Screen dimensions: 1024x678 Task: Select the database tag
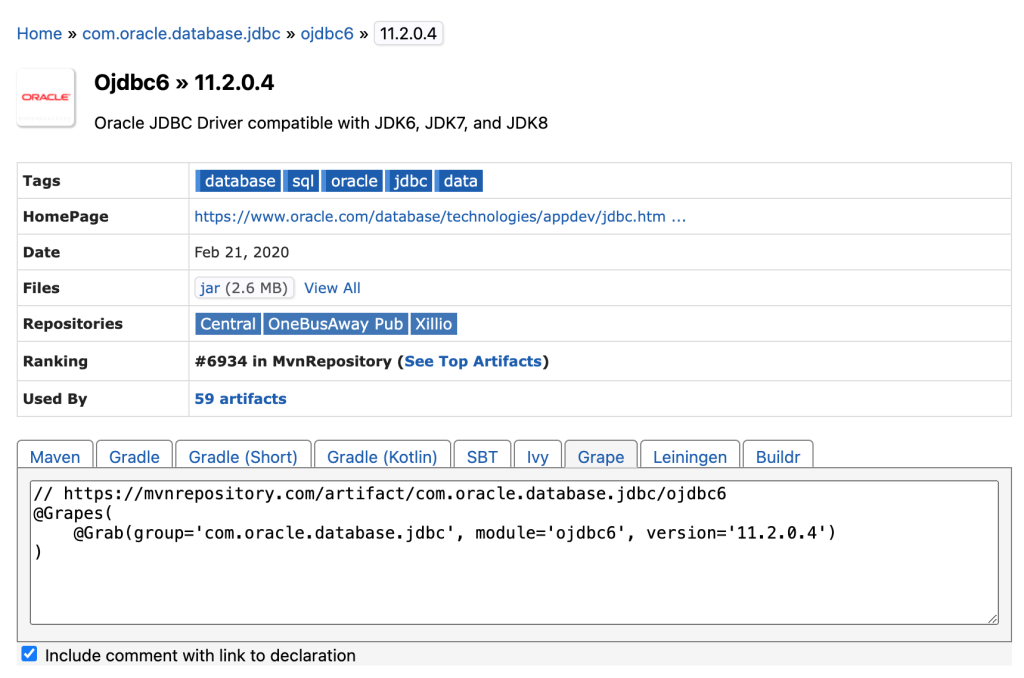tap(238, 181)
